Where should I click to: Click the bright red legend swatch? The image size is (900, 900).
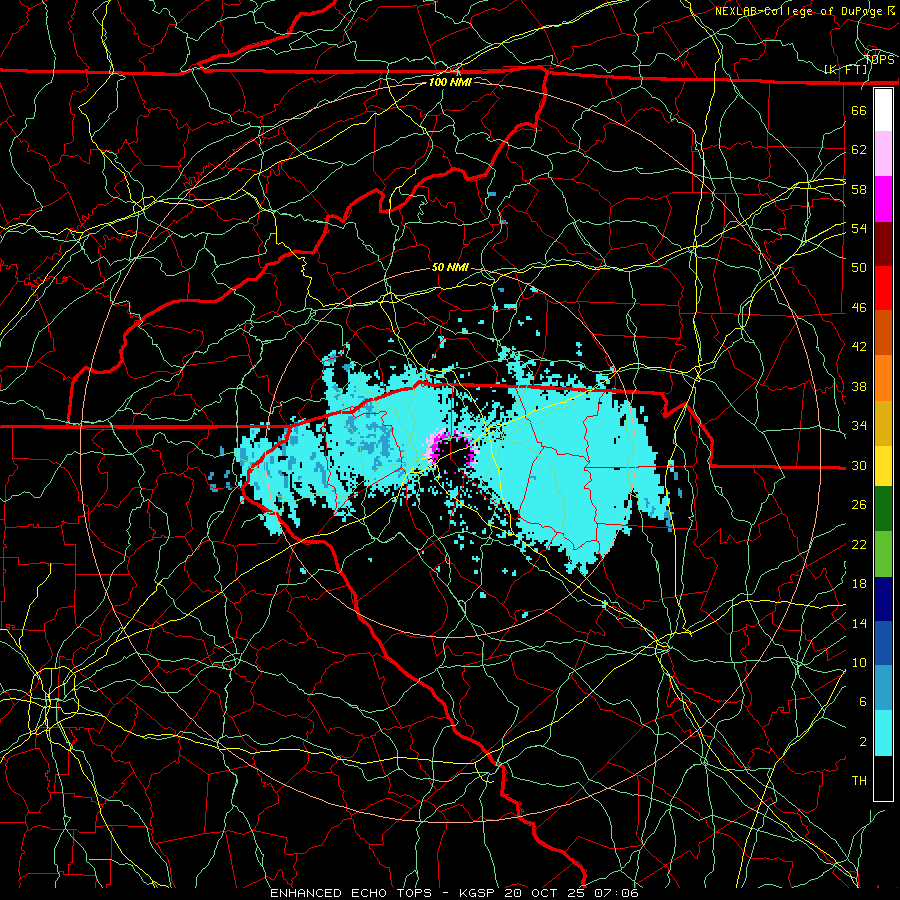tap(883, 288)
